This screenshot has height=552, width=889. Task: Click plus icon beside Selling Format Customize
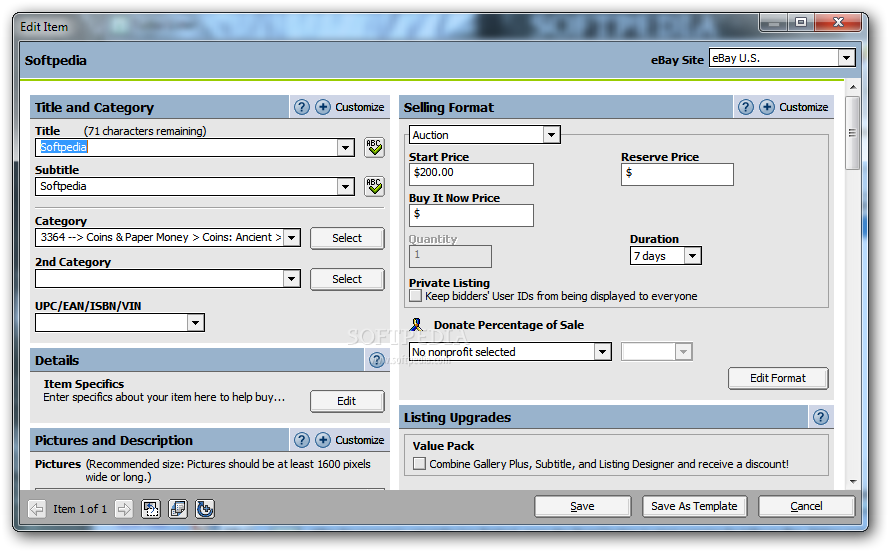[767, 107]
